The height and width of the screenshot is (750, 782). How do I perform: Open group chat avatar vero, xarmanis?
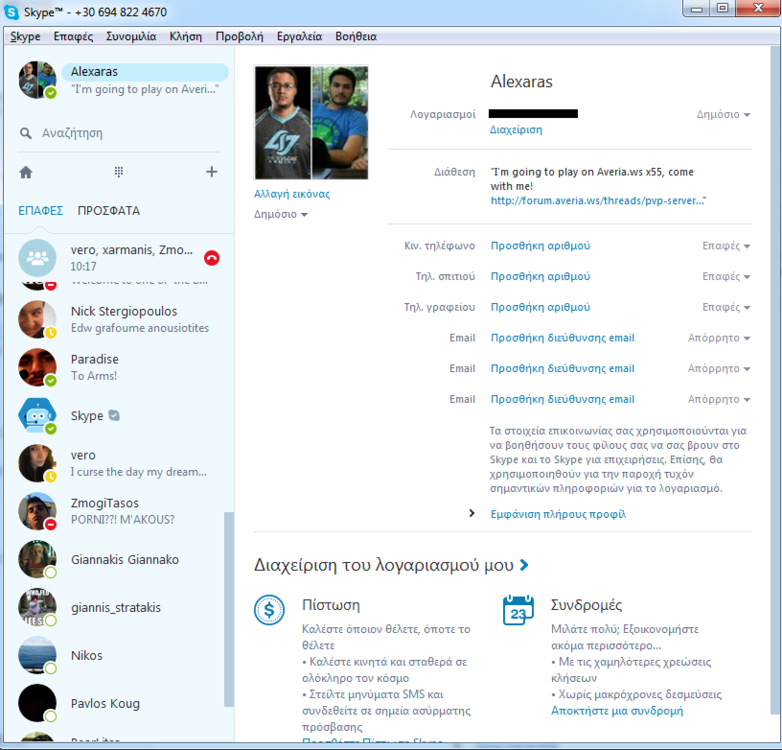click(x=37, y=258)
